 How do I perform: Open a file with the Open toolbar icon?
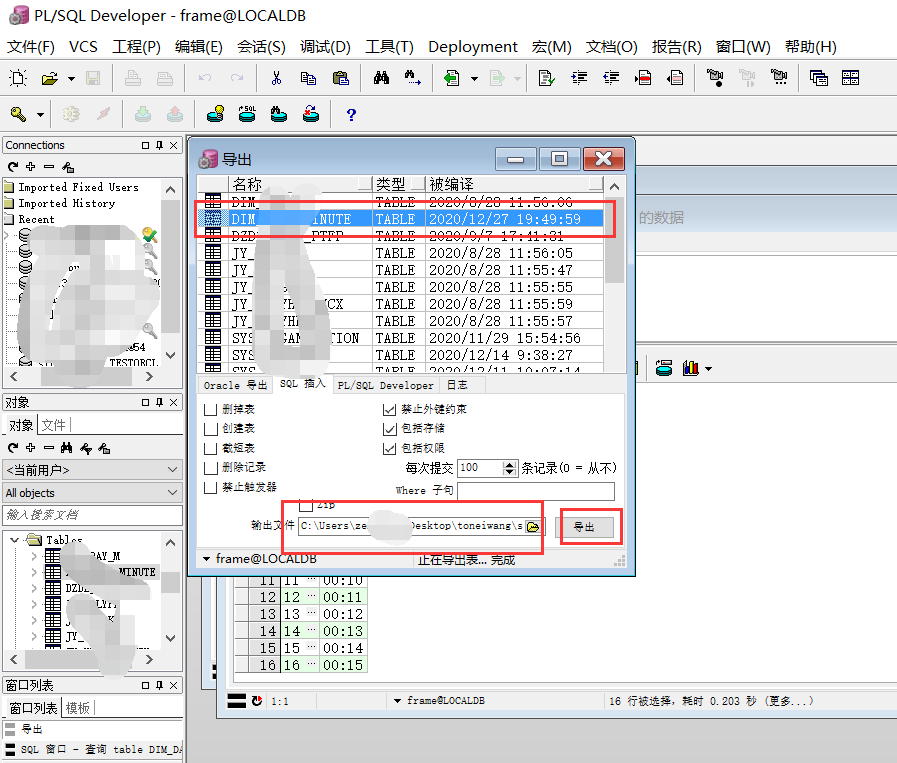50,77
